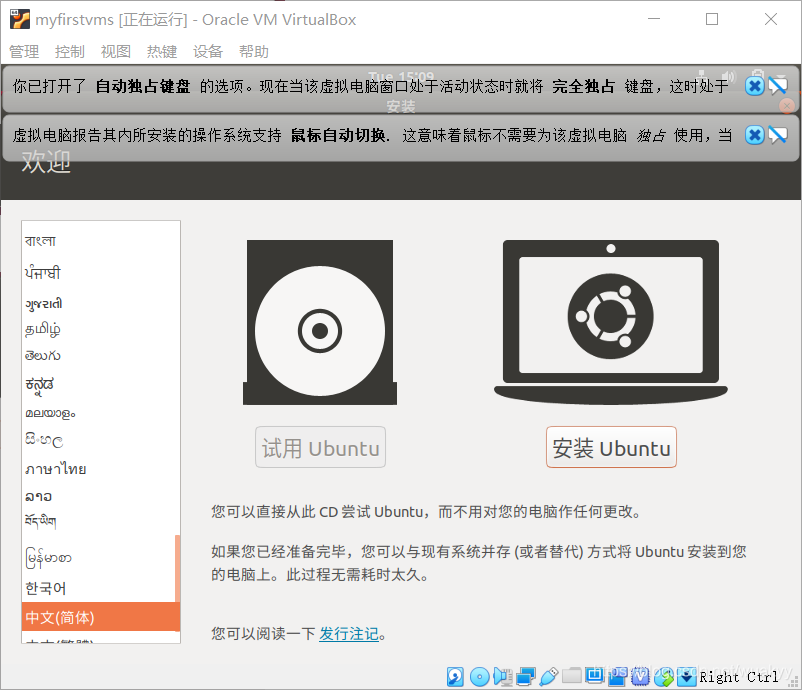Open the 帮助 menu
Image resolution: width=802 pixels, height=690 pixels.
[254, 52]
